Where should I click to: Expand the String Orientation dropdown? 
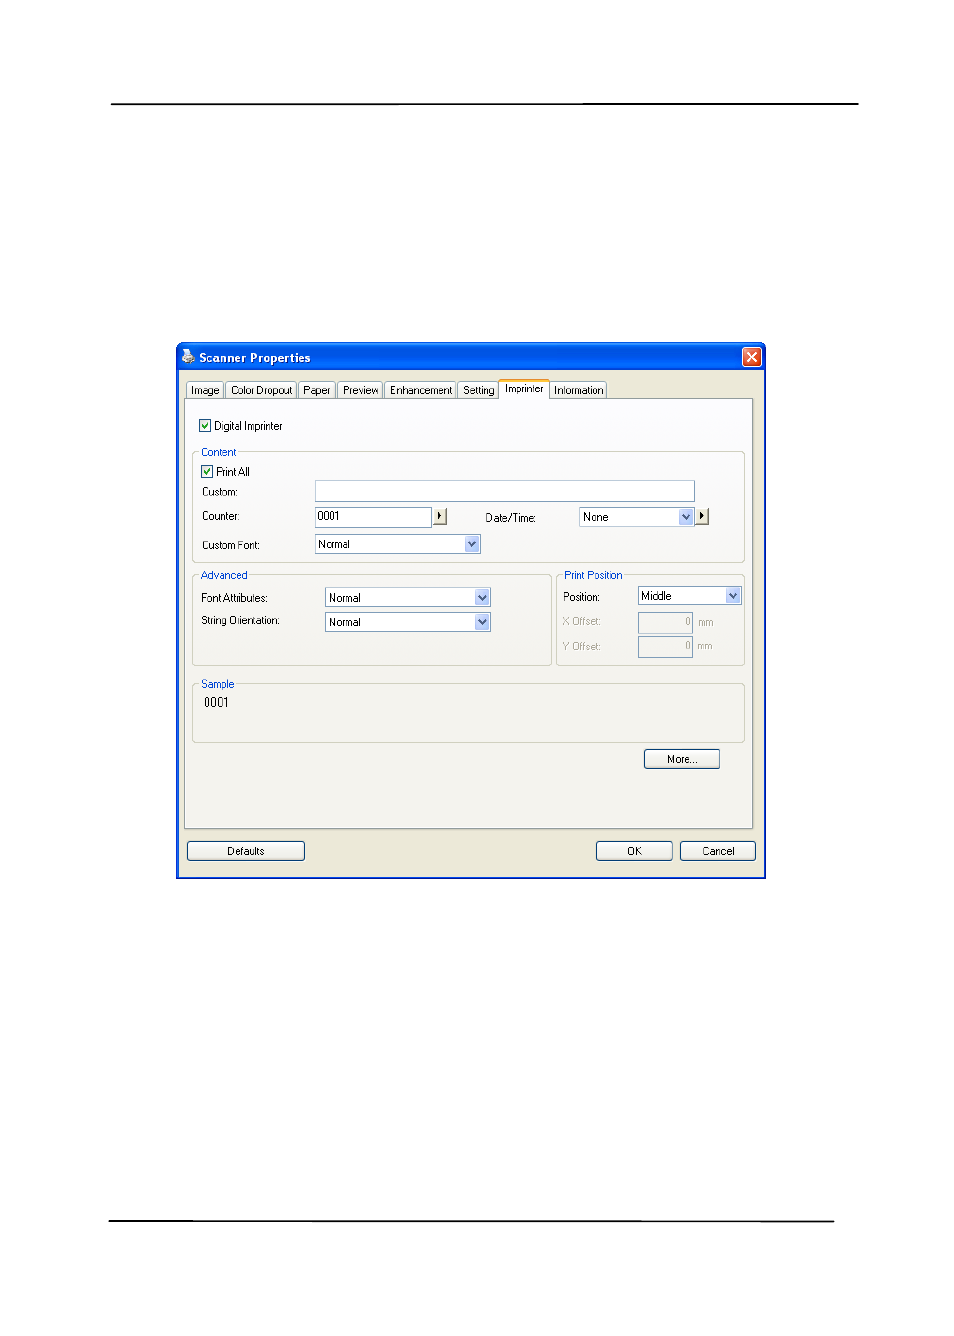pyautogui.click(x=482, y=622)
